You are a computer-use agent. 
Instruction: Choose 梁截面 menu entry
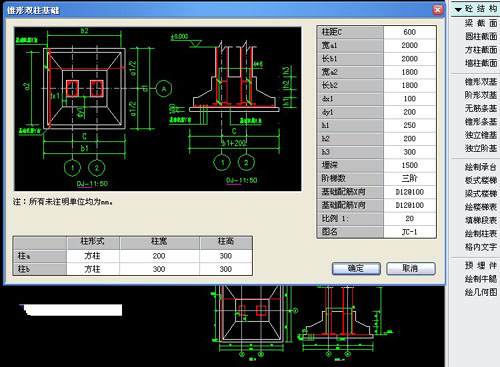(480, 23)
